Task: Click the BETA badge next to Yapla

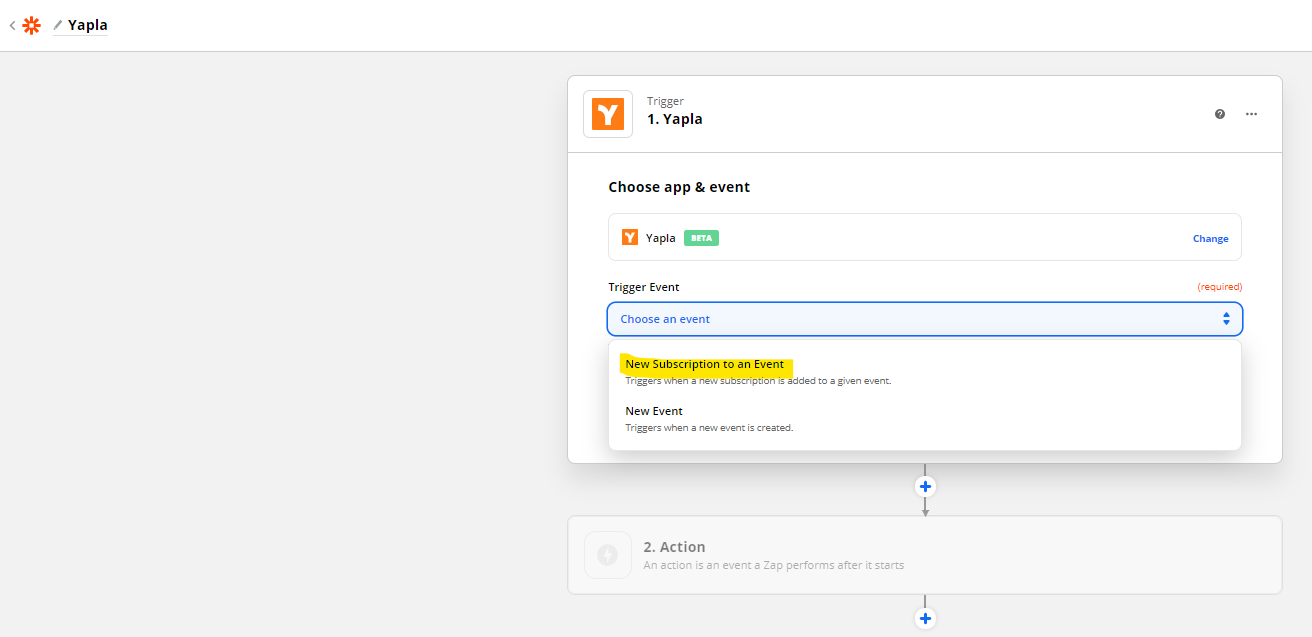Action: pyautogui.click(x=700, y=237)
